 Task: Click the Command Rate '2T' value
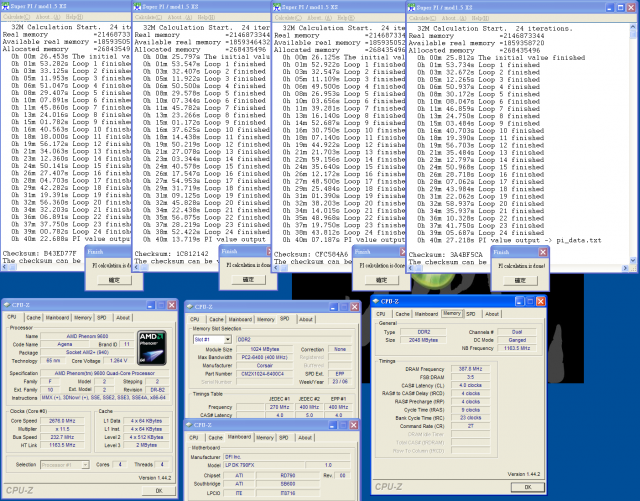(470, 426)
